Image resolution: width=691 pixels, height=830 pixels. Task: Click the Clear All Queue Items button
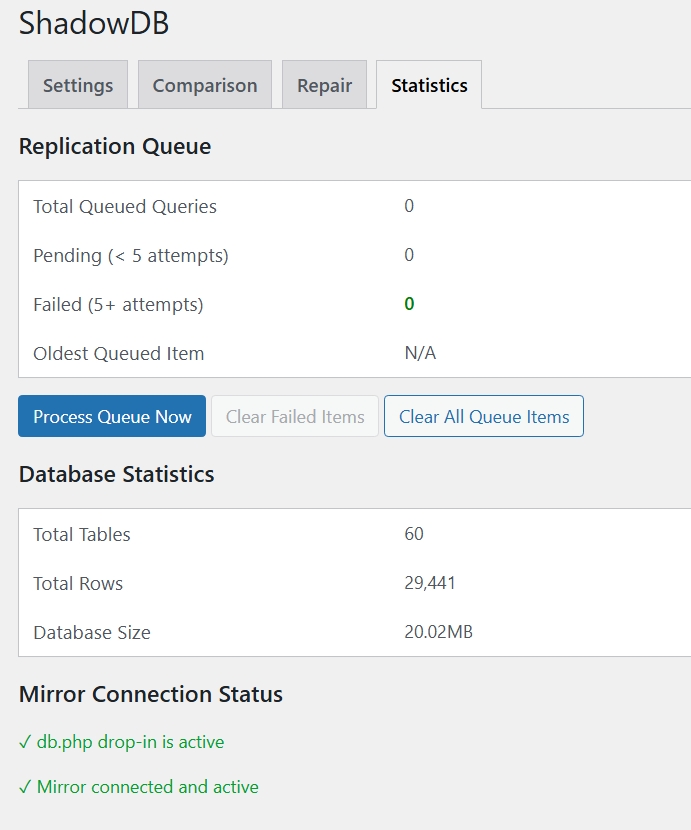click(x=484, y=417)
